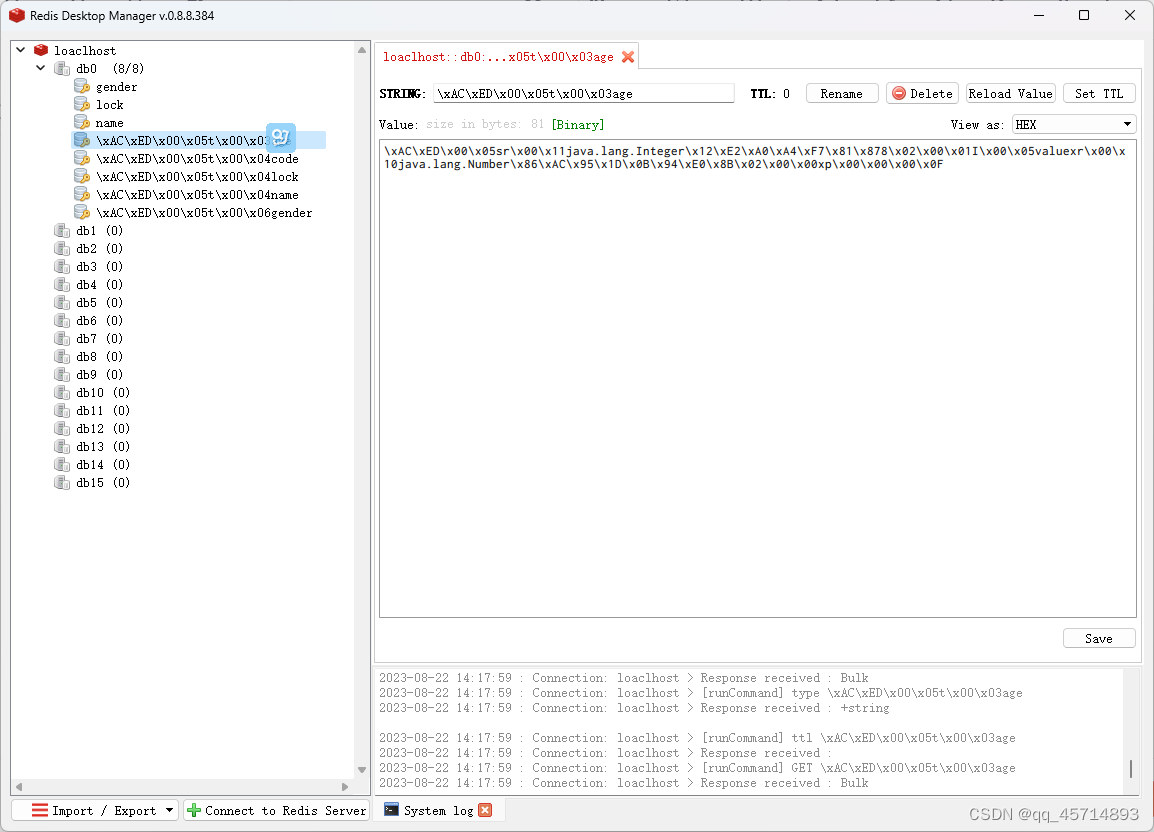The height and width of the screenshot is (832, 1154).
Task: Click the key icon of the \x04name key
Action: (x=82, y=194)
